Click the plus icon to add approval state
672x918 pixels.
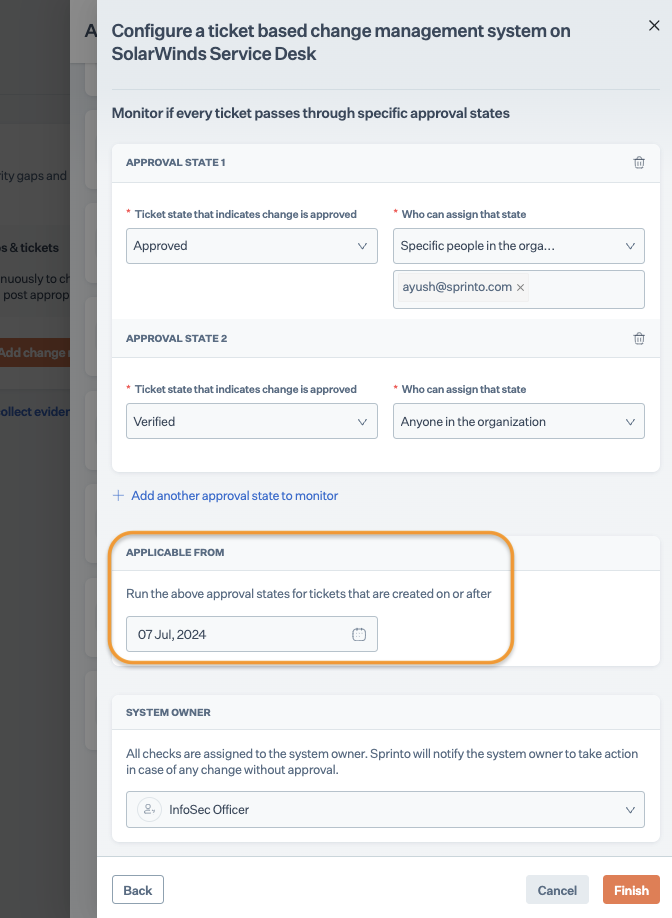[118, 496]
